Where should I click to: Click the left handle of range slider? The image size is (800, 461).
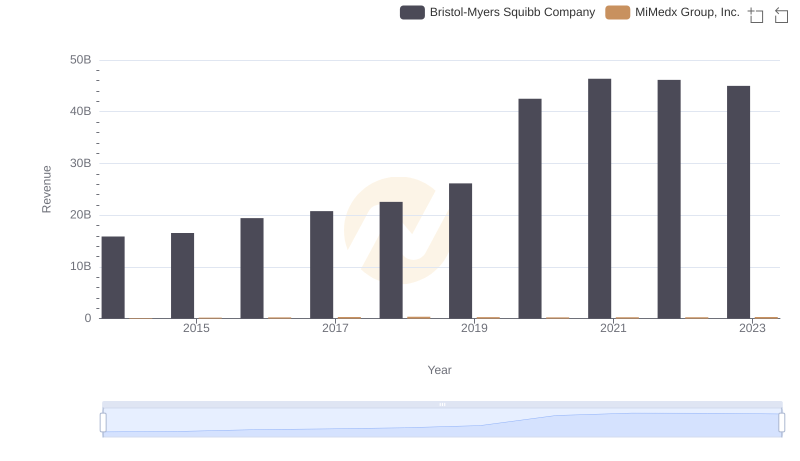[103, 423]
